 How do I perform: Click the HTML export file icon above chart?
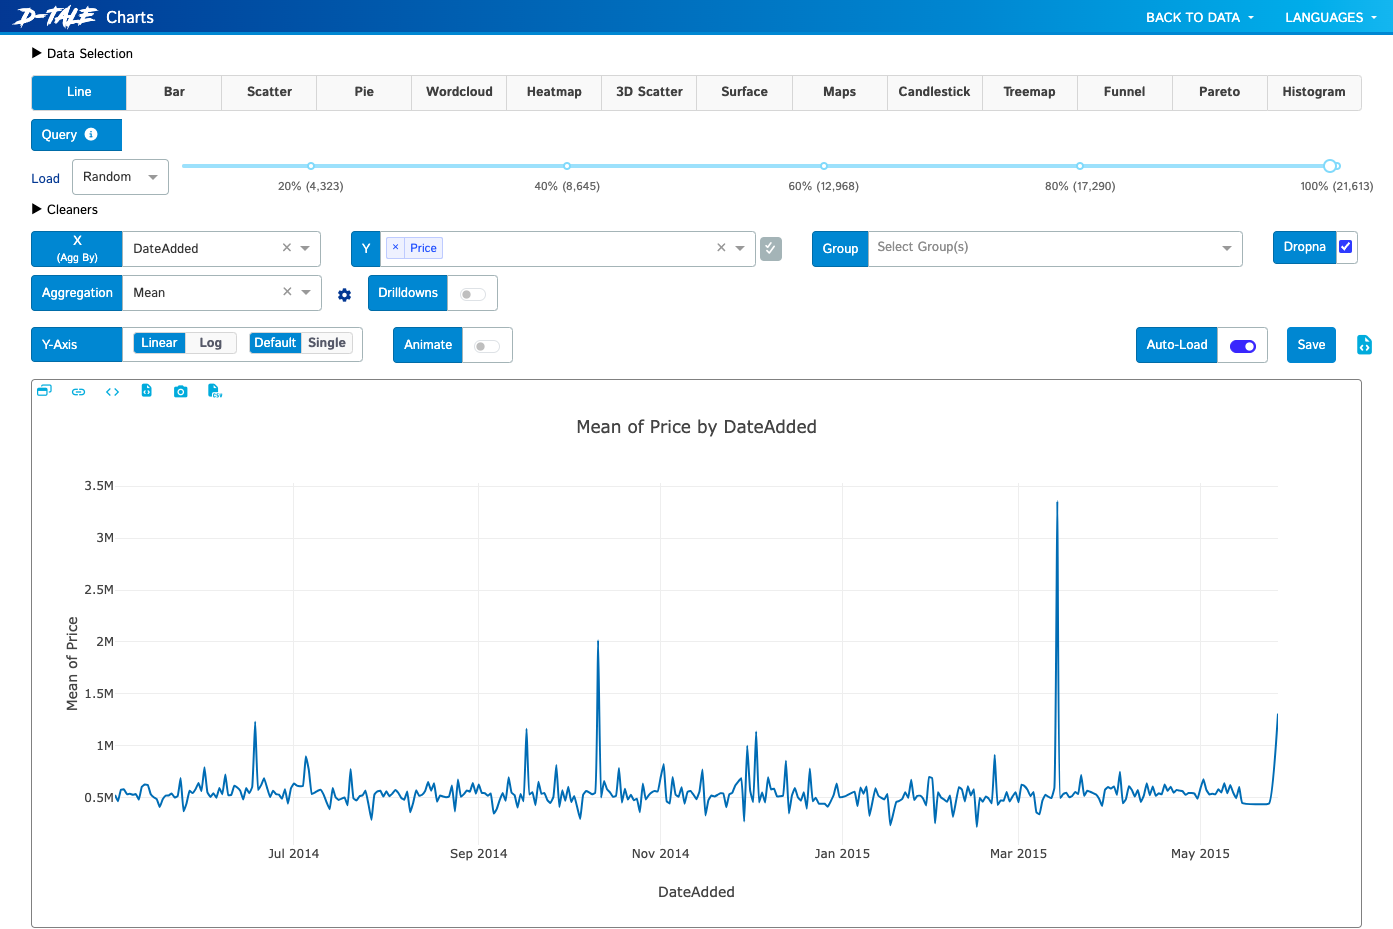point(146,391)
